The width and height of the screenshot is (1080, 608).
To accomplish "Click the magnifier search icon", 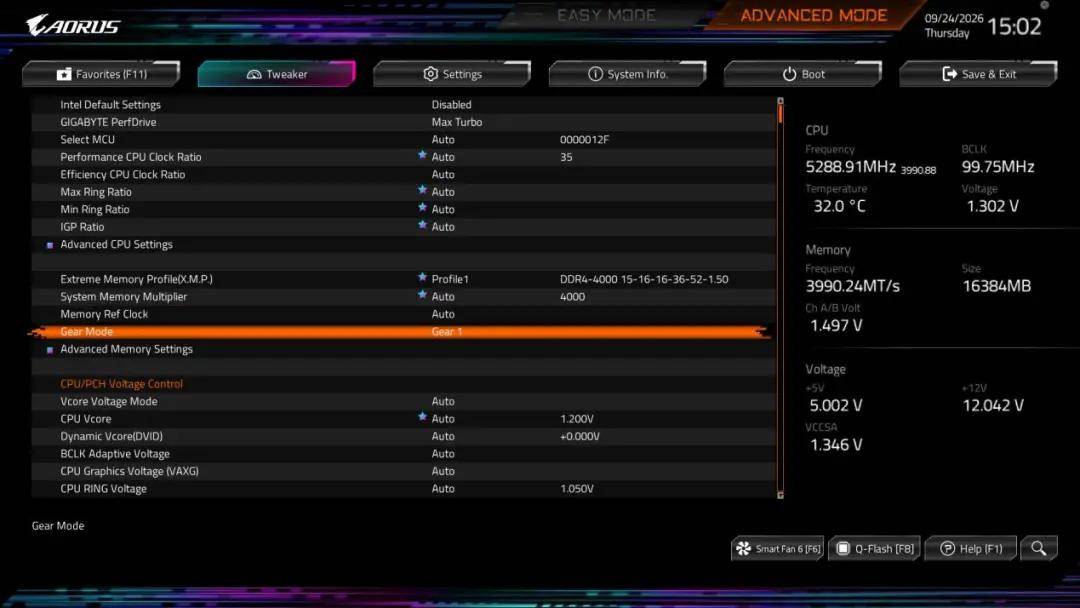I will pyautogui.click(x=1039, y=549).
